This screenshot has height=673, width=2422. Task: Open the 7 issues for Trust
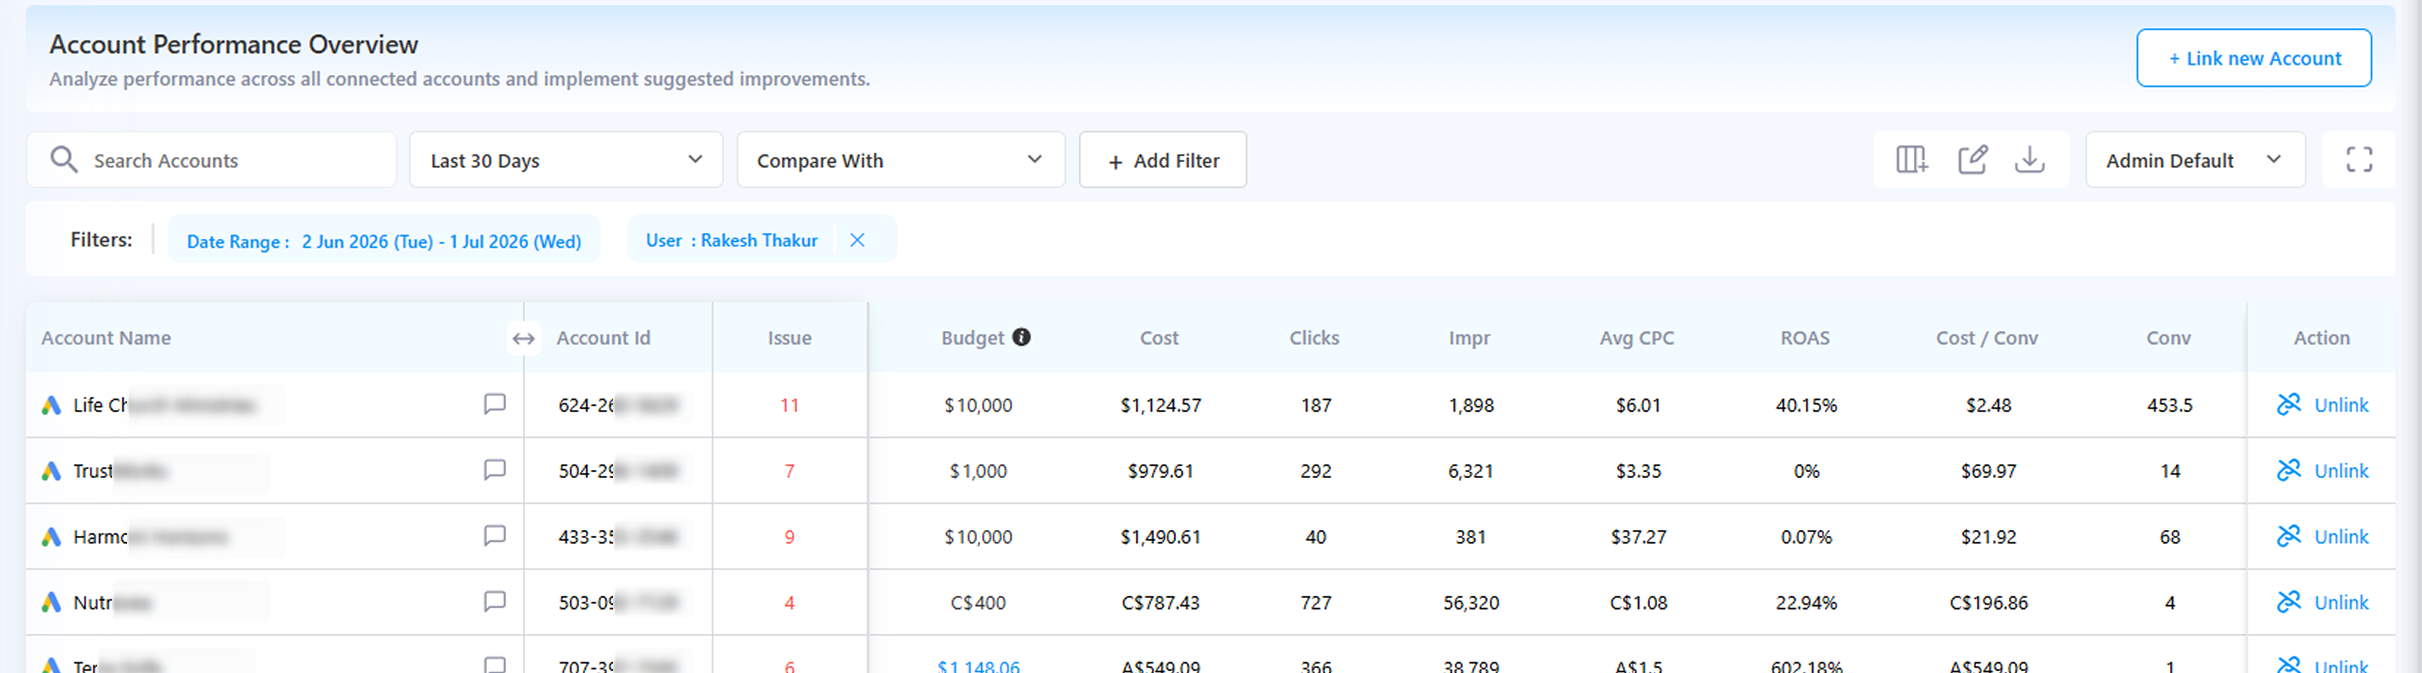pos(789,471)
